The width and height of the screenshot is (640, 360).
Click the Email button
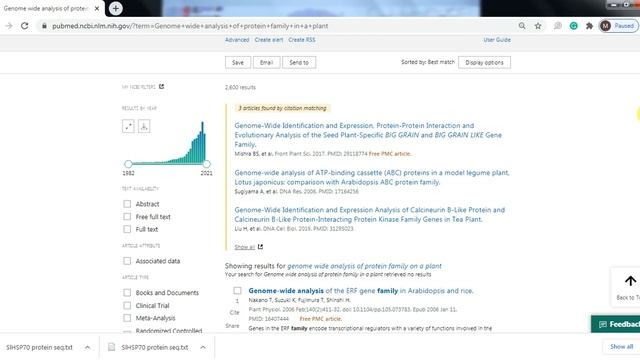267,62
